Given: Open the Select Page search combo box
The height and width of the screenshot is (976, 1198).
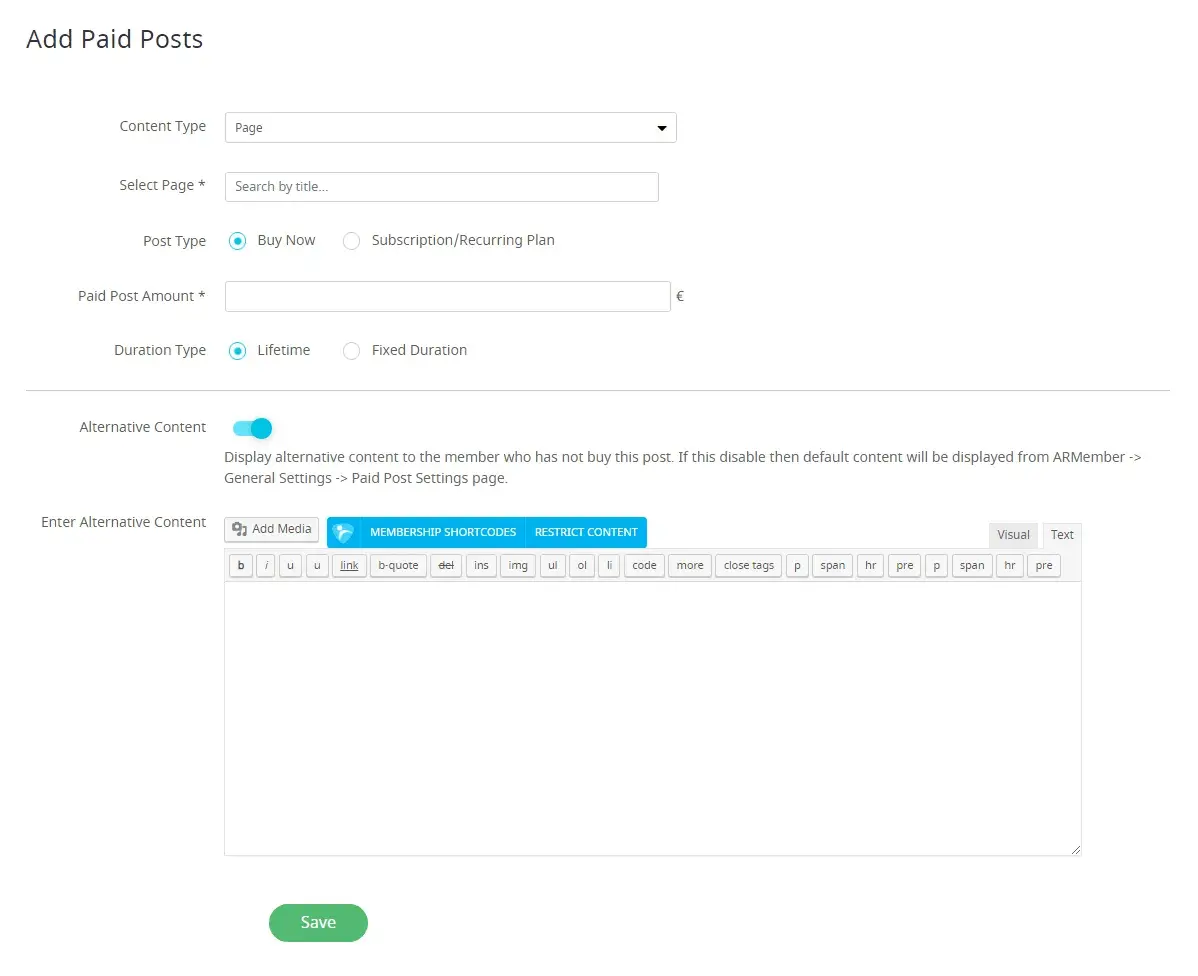Looking at the screenshot, I should click(x=441, y=187).
